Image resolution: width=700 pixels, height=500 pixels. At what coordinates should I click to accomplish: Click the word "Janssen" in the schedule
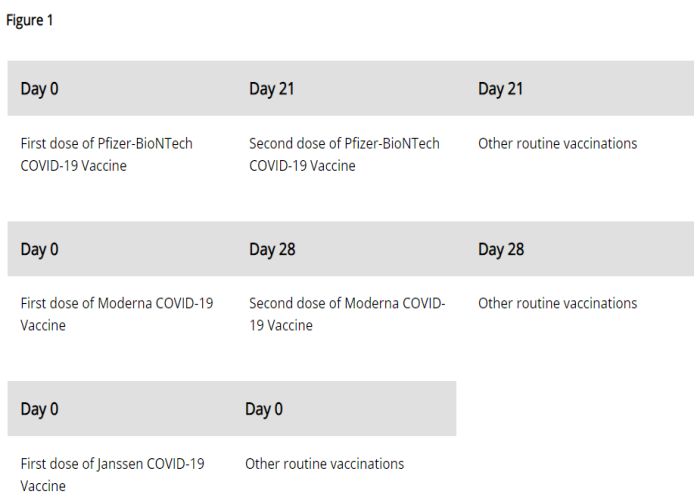pos(124,463)
